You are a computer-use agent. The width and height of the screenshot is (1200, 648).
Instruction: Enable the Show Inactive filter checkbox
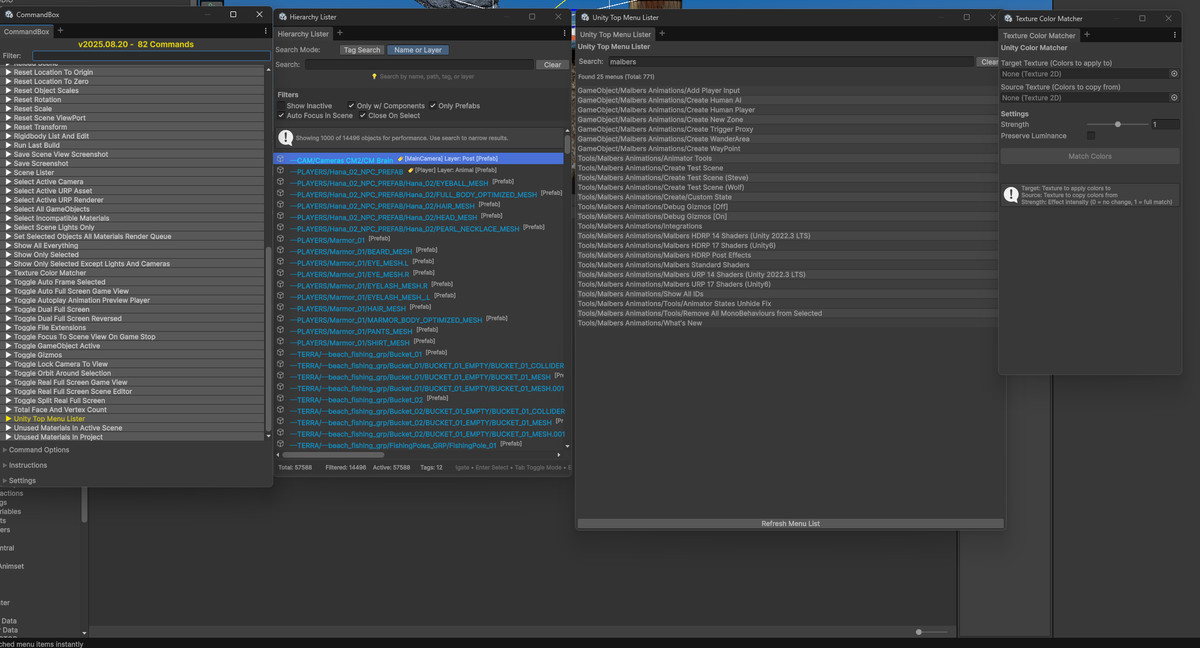click(281, 106)
